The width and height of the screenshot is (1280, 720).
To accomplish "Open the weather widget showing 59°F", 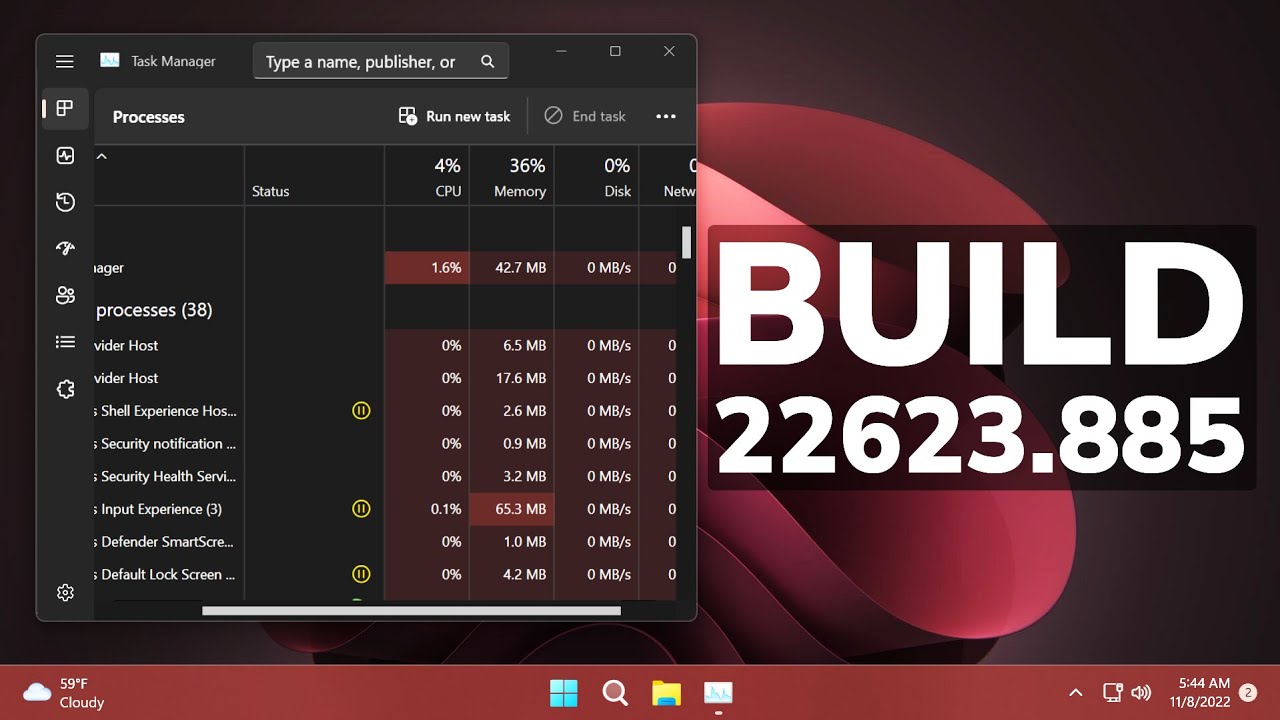I will tap(64, 693).
